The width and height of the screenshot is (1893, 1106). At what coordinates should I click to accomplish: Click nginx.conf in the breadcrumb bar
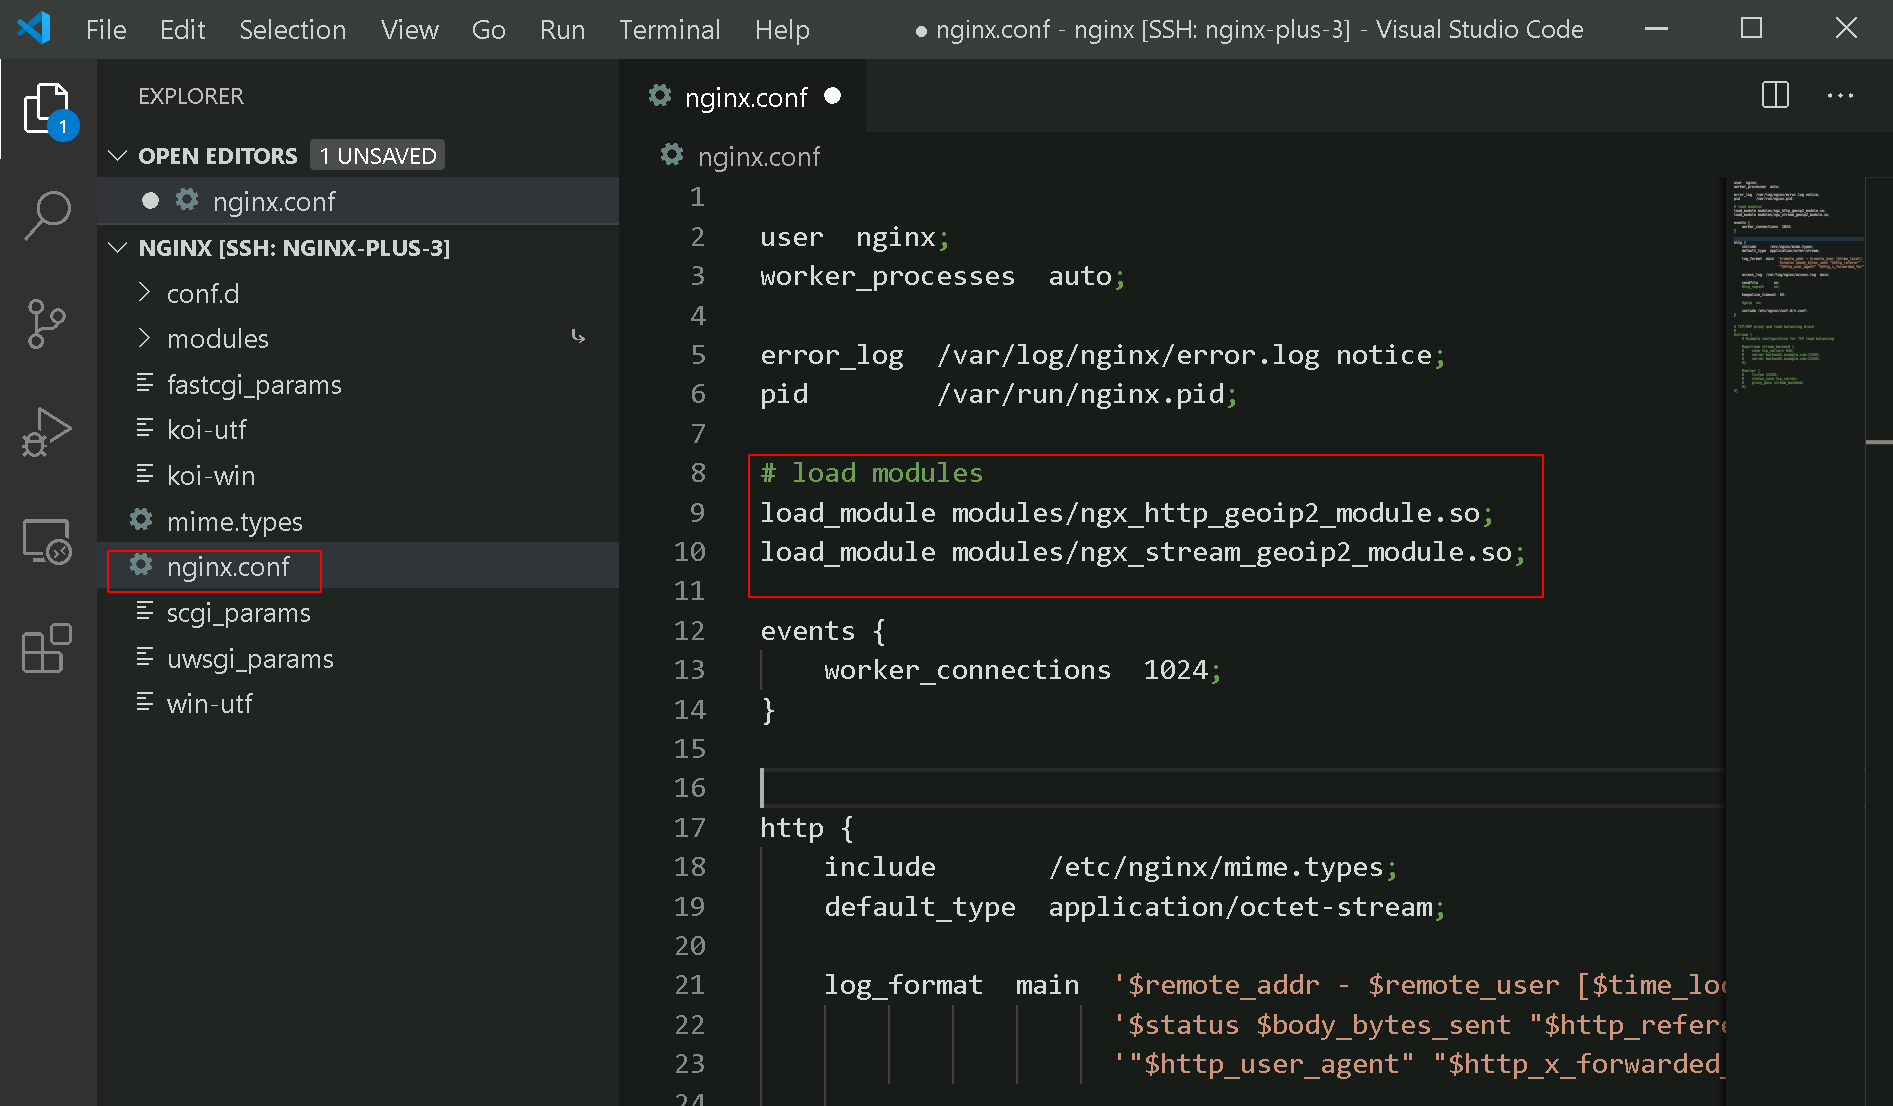click(x=758, y=156)
